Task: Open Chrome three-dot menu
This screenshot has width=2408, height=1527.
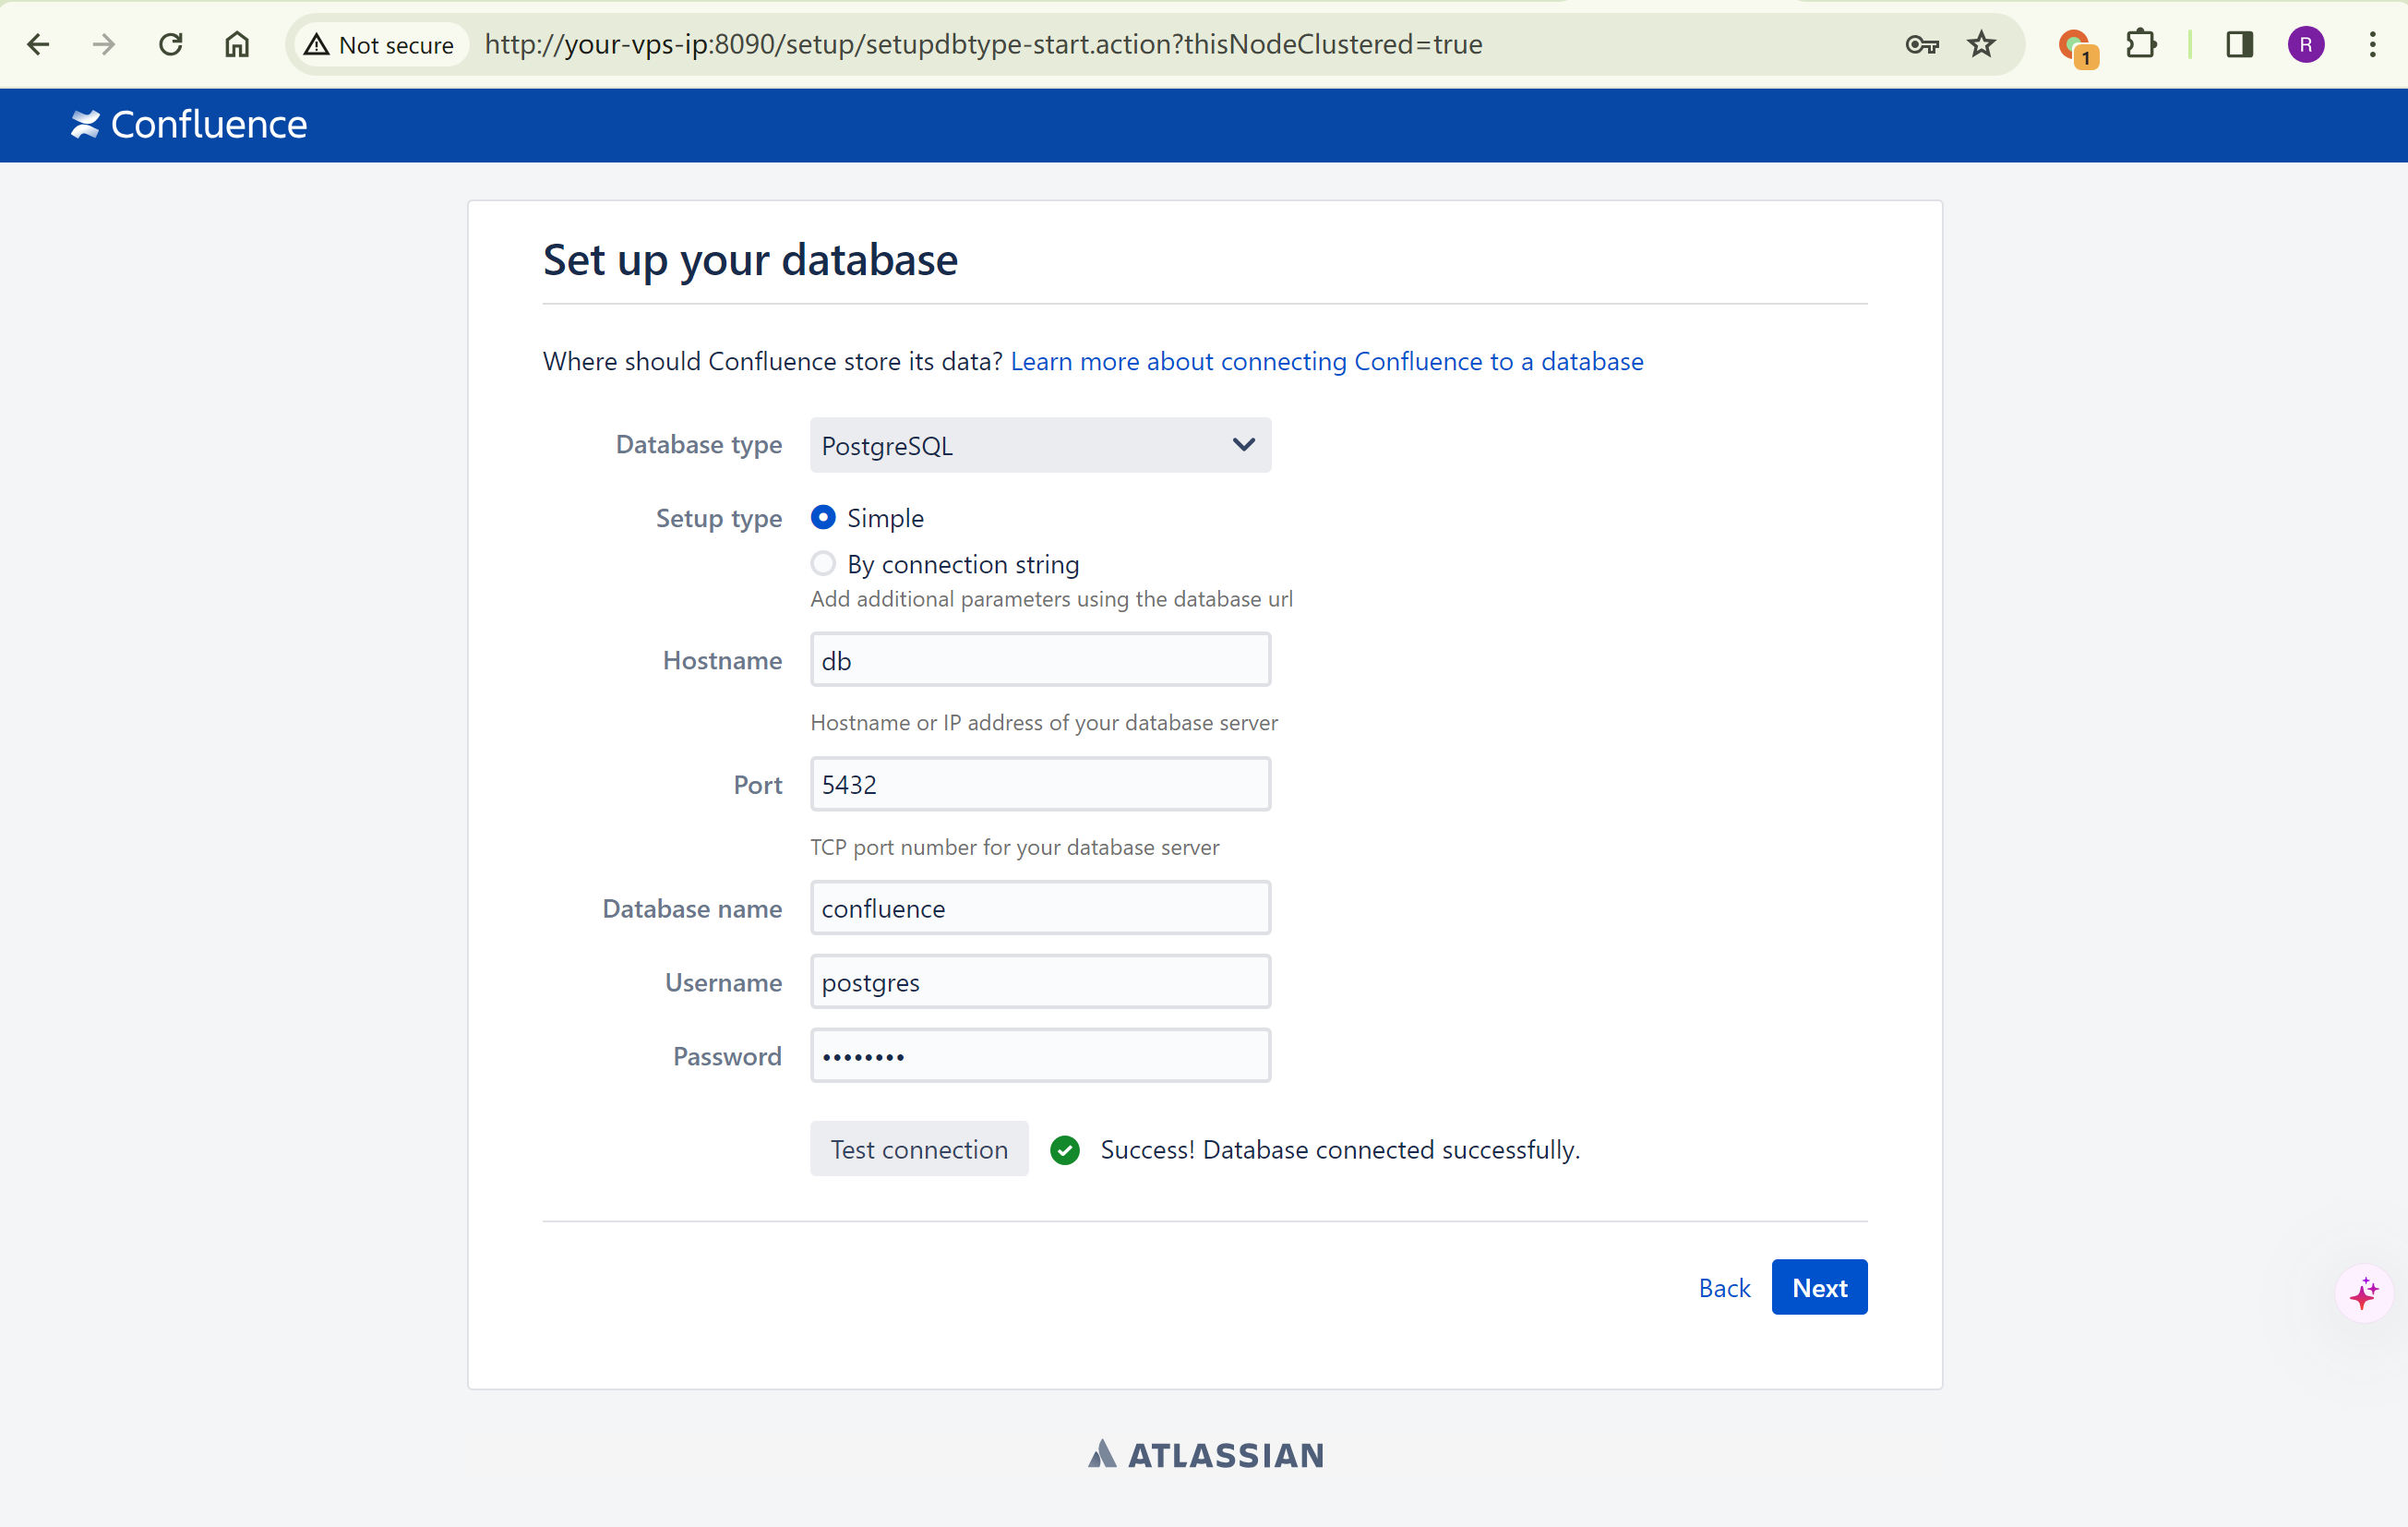Action: point(2372,44)
